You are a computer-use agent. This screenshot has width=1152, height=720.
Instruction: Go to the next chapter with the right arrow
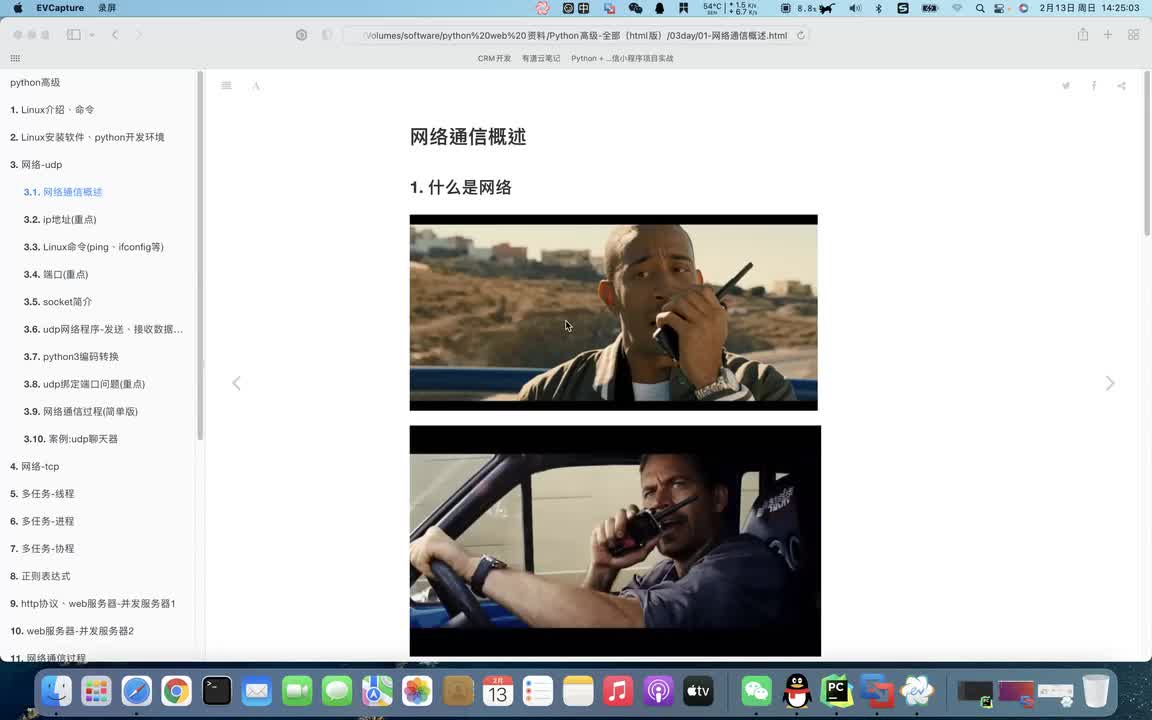1110,383
